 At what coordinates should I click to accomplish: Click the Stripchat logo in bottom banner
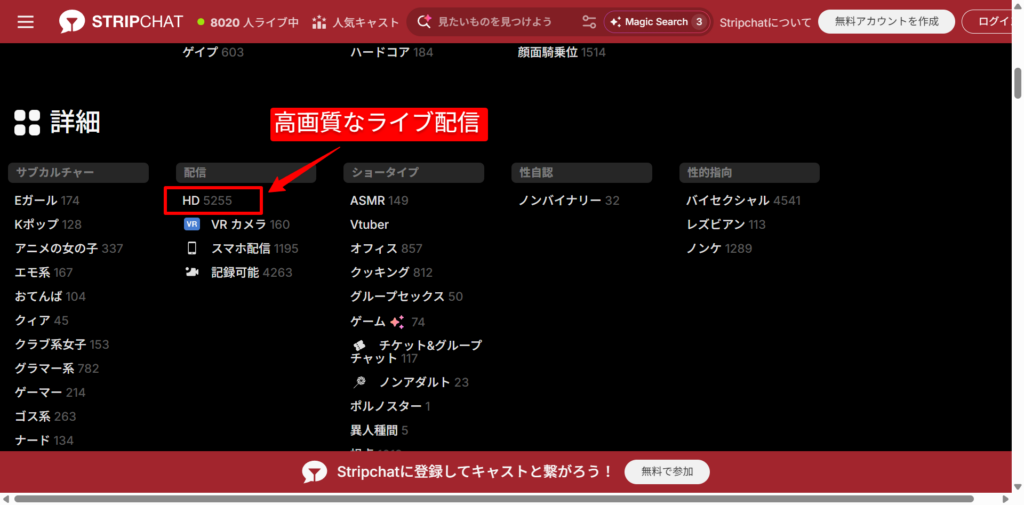pyautogui.click(x=315, y=472)
